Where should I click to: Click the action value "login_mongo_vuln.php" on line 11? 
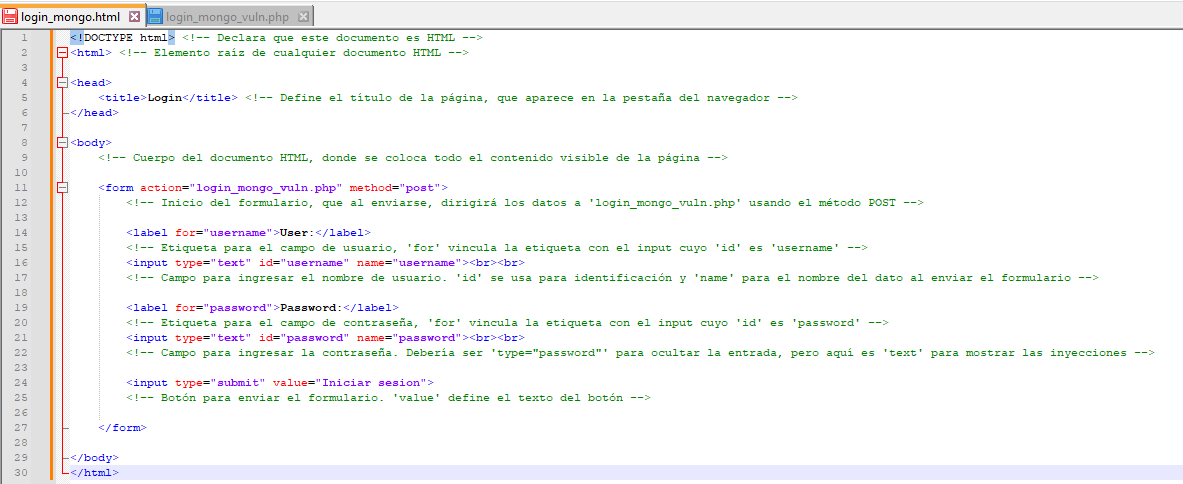click(267, 188)
